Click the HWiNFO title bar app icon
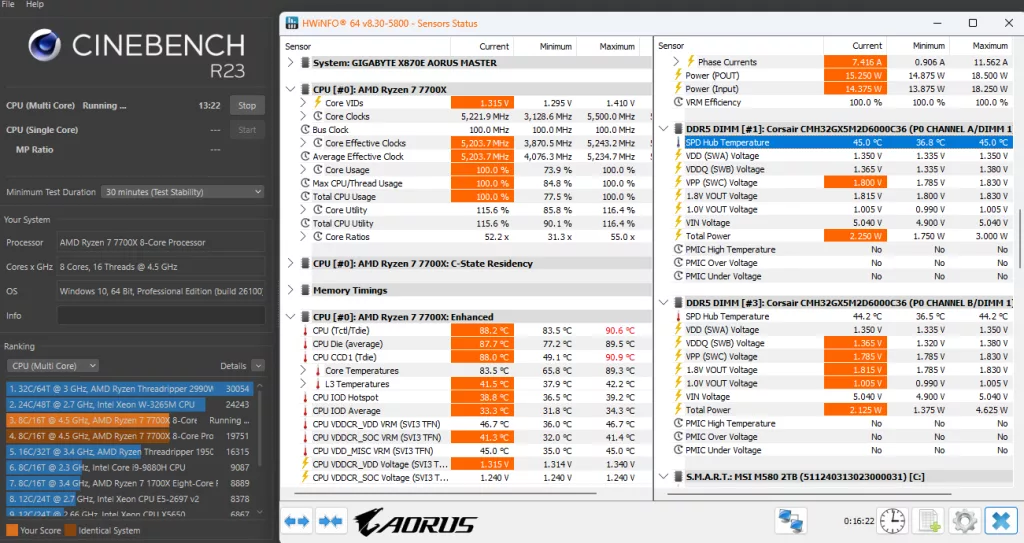The height and width of the screenshot is (543, 1024). 292,24
